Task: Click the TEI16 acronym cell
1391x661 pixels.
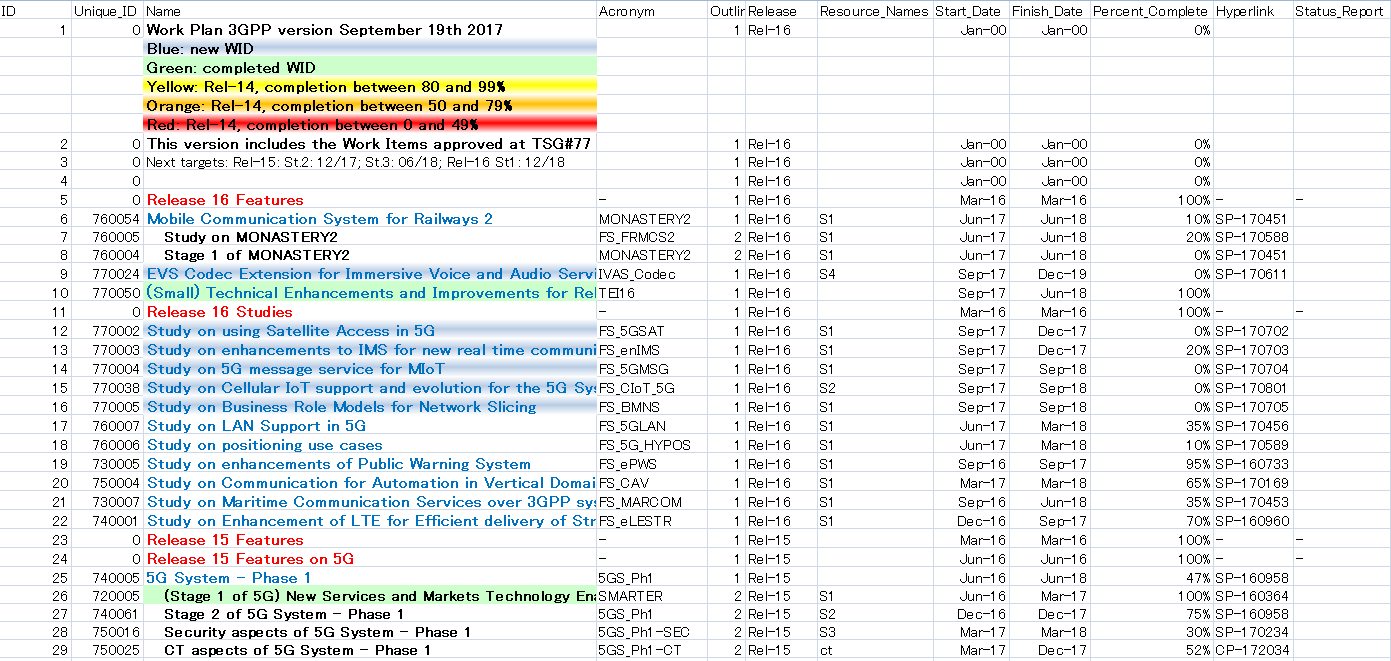Action: (x=652, y=293)
